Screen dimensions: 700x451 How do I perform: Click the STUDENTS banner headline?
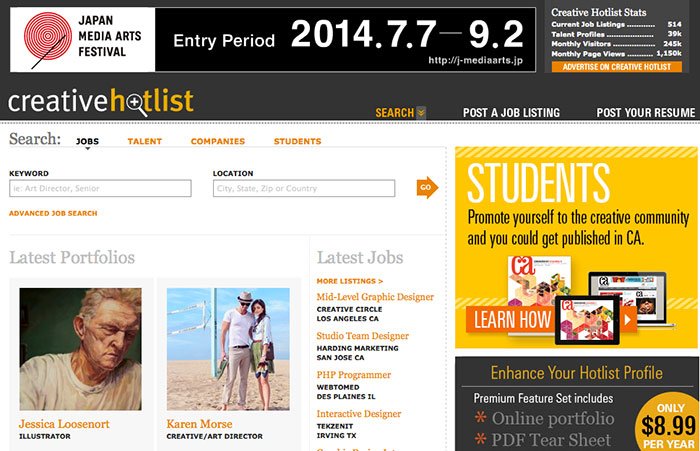[538, 182]
